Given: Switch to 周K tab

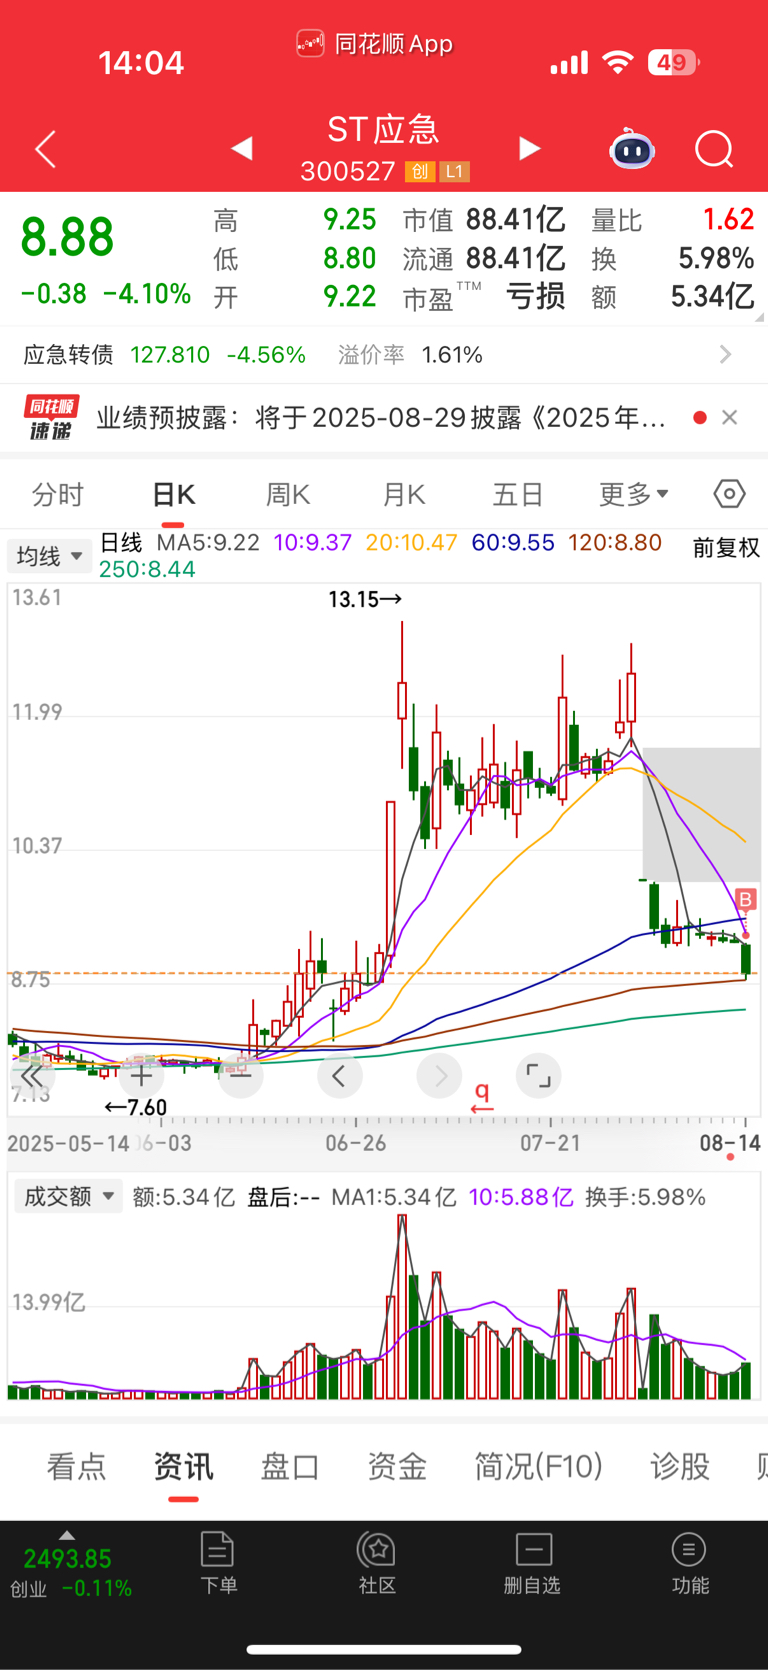Looking at the screenshot, I should [x=288, y=494].
